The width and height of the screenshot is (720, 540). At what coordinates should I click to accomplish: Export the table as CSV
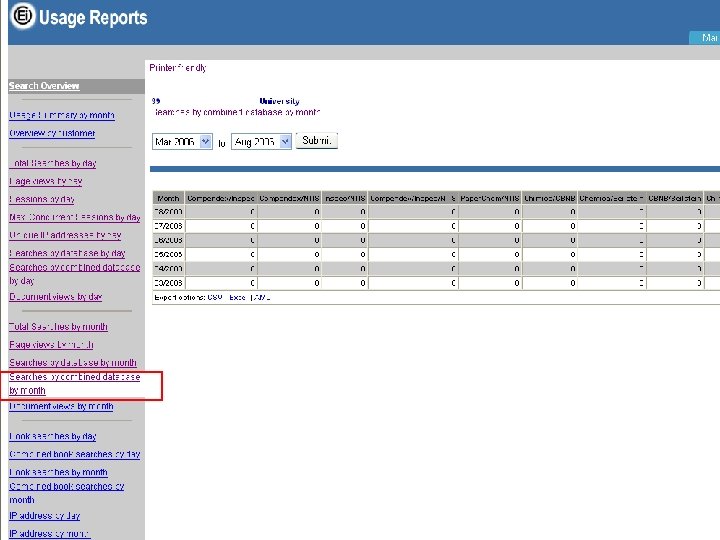coord(215,298)
